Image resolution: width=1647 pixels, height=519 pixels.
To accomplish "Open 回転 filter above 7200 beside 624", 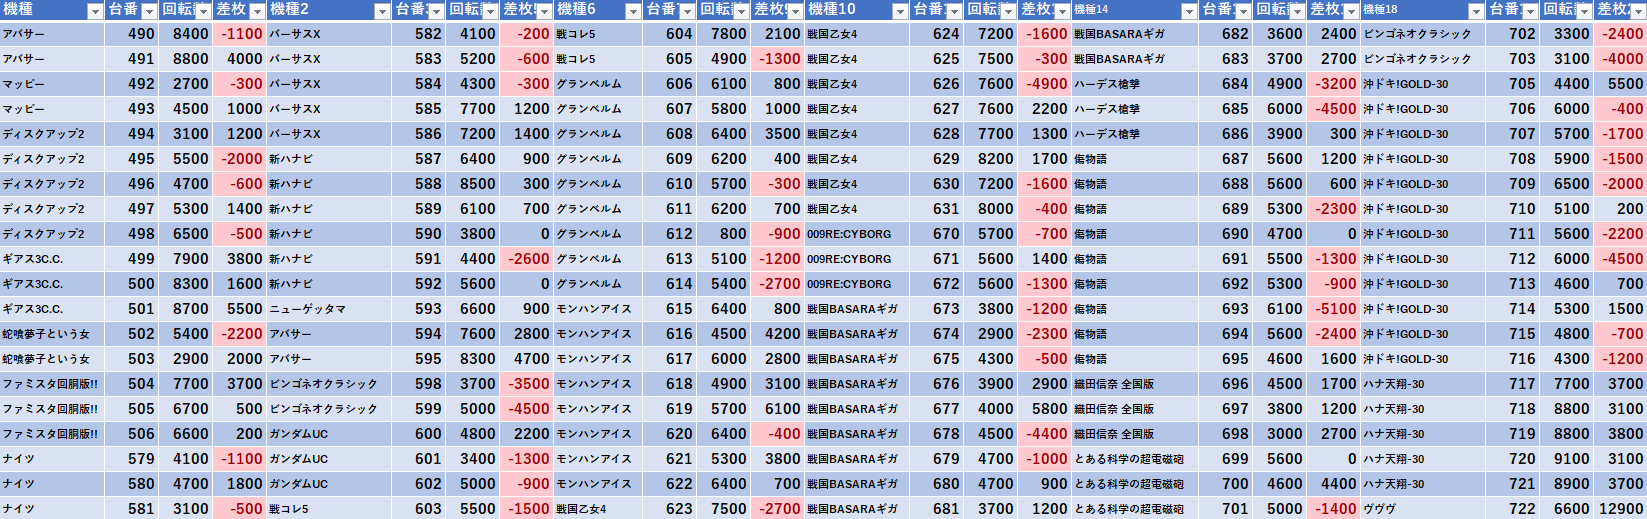I will (x=1008, y=11).
